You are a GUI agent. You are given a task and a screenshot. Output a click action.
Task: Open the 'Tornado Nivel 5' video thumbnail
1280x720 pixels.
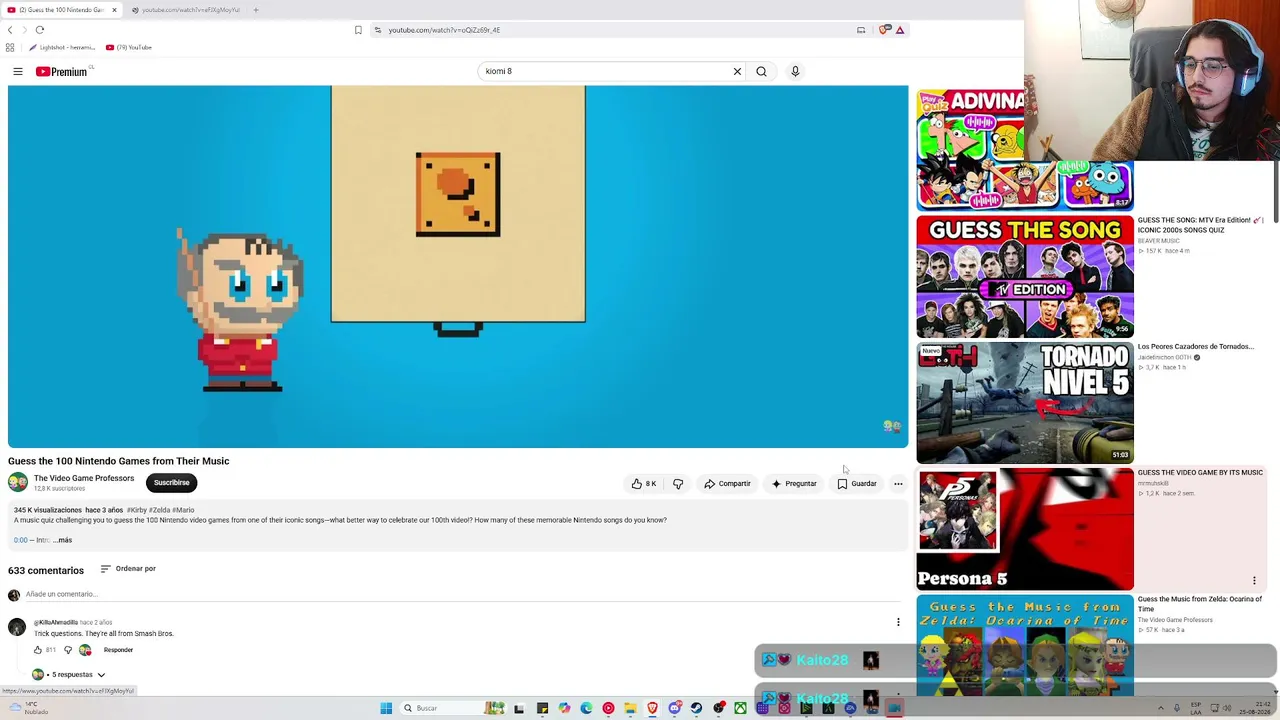click(x=1025, y=402)
